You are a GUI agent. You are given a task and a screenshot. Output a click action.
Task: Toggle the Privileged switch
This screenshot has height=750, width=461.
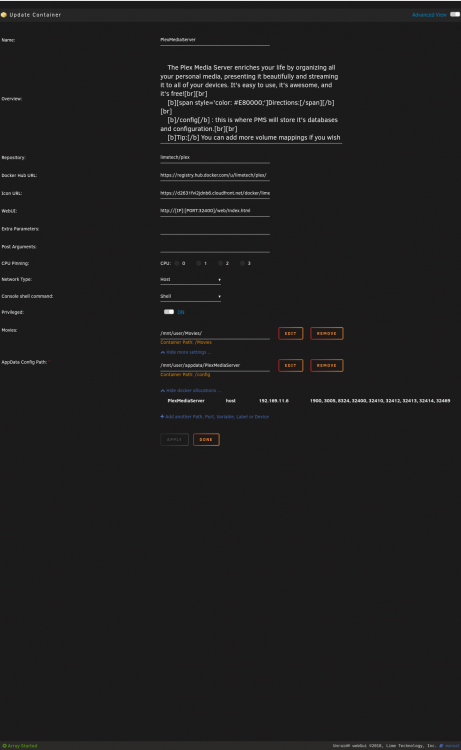pyautogui.click(x=169, y=312)
